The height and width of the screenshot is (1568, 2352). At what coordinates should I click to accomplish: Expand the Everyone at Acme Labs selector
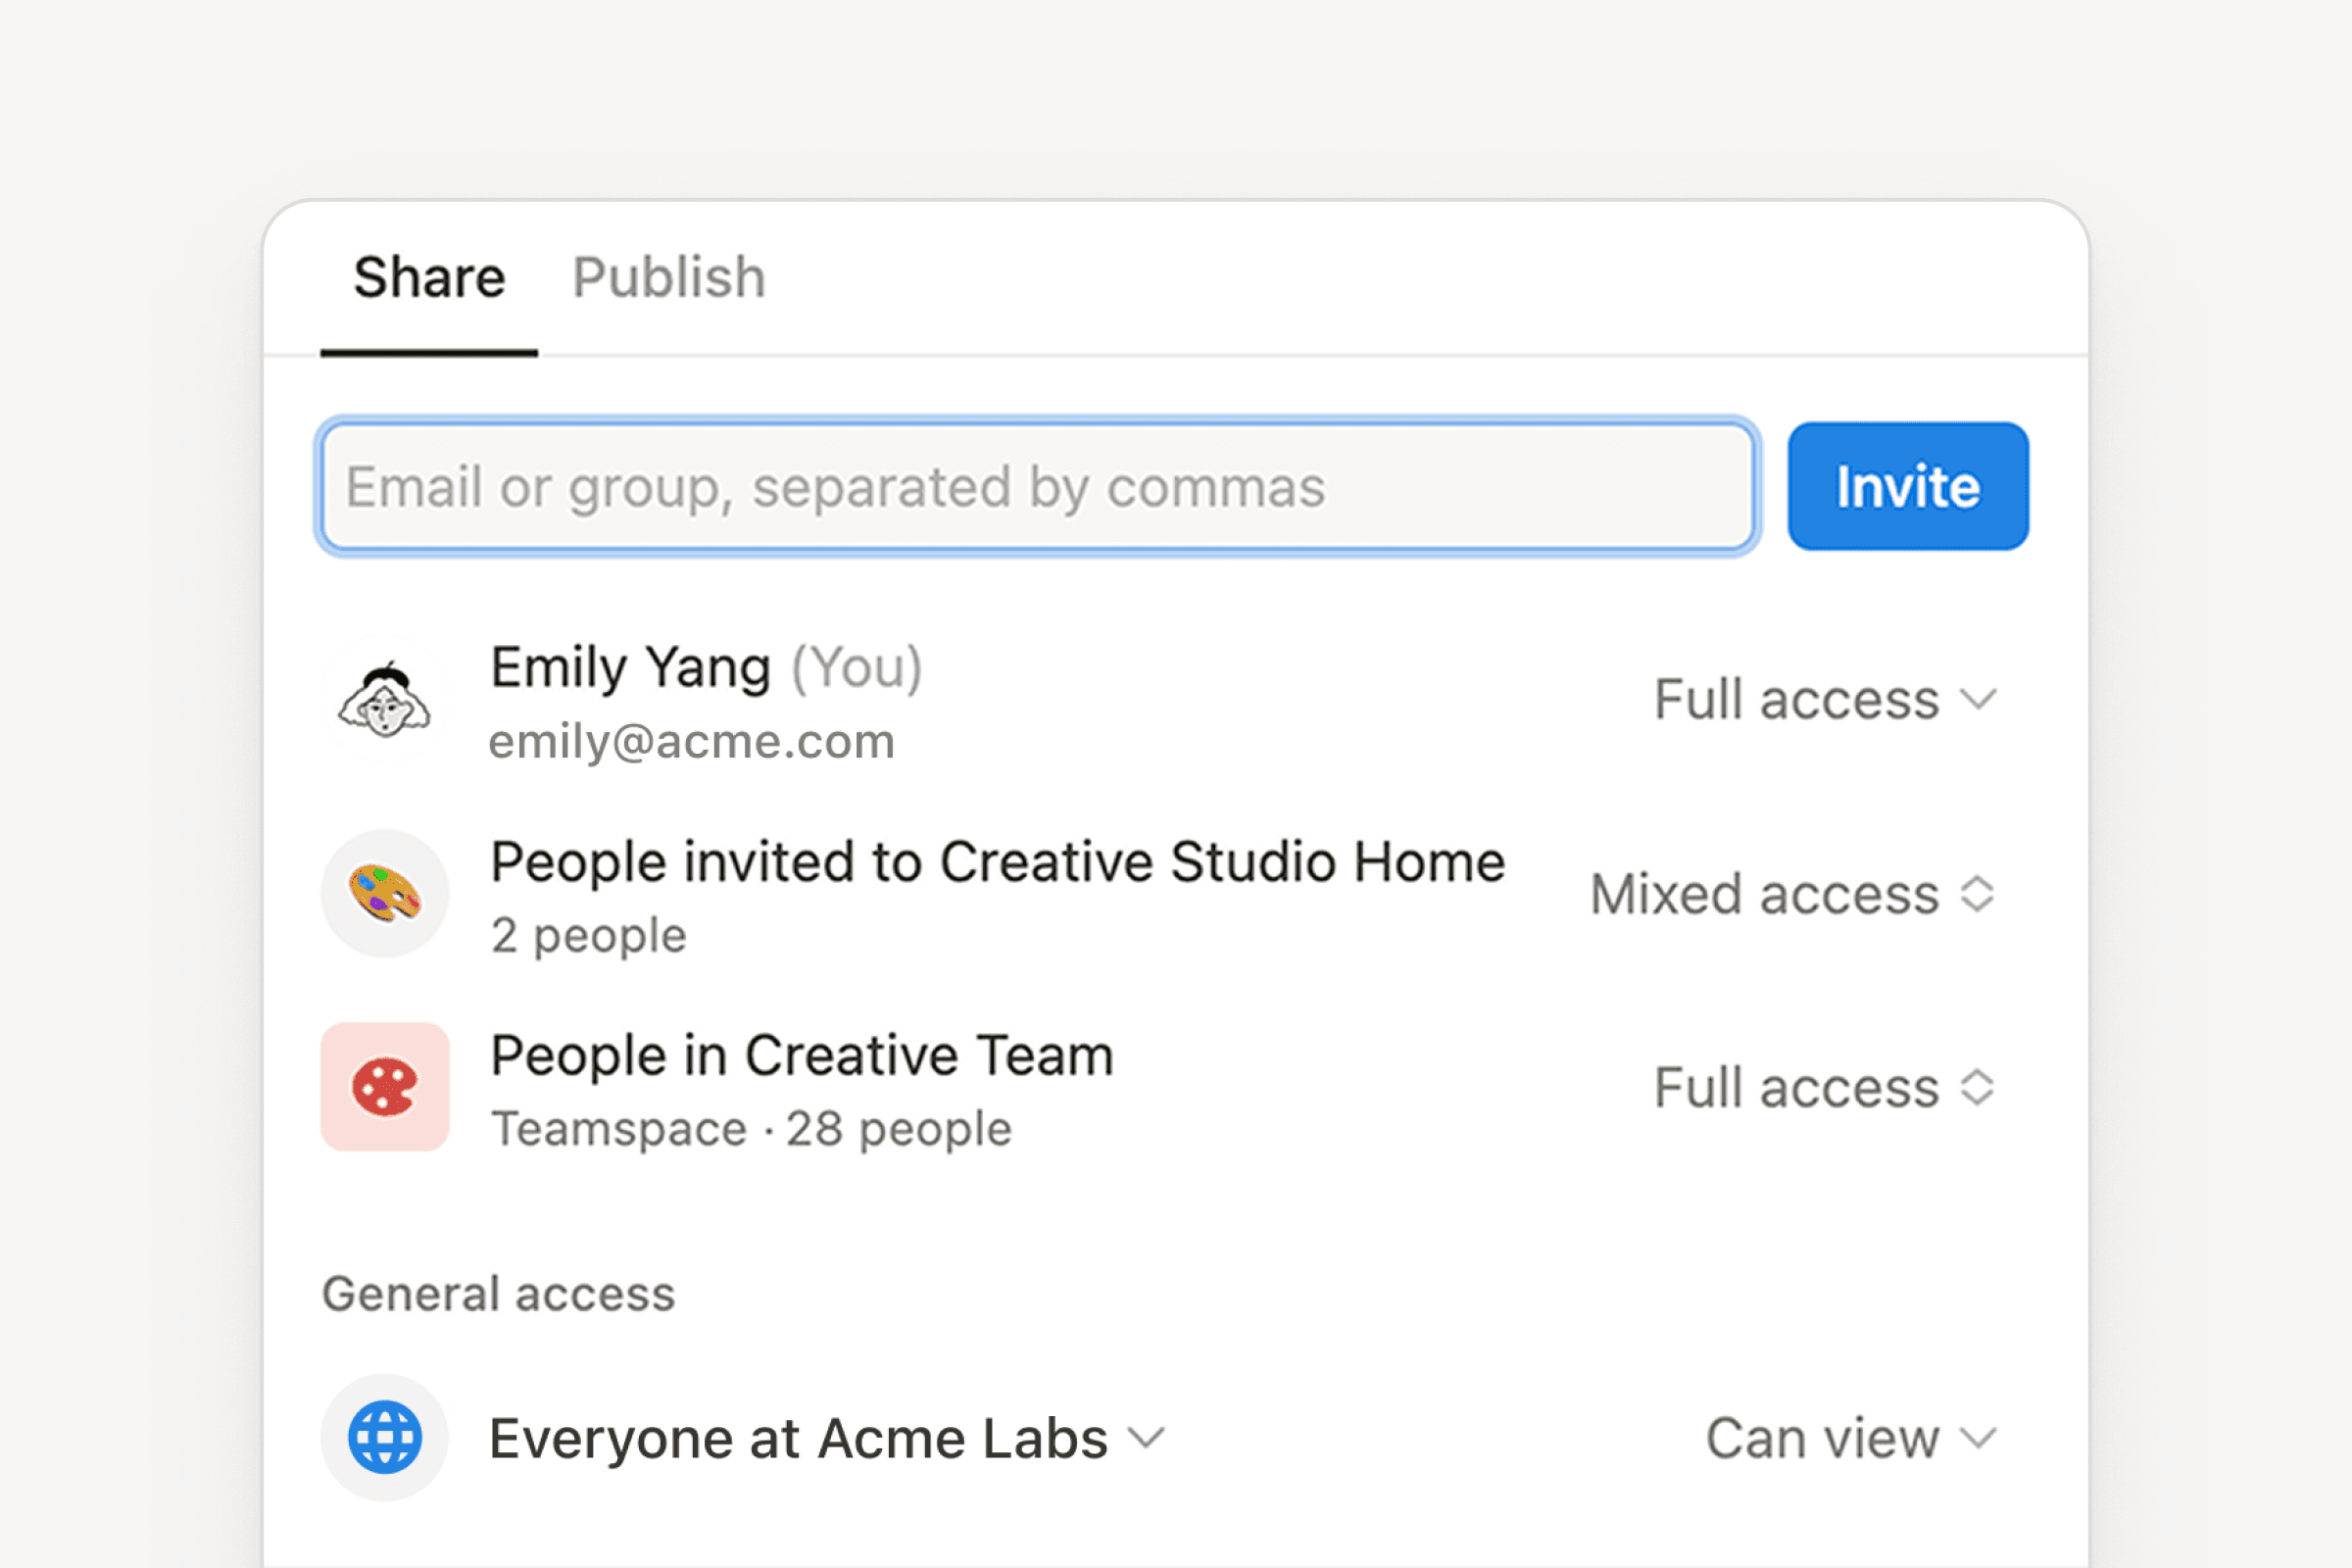pyautogui.click(x=1146, y=1438)
